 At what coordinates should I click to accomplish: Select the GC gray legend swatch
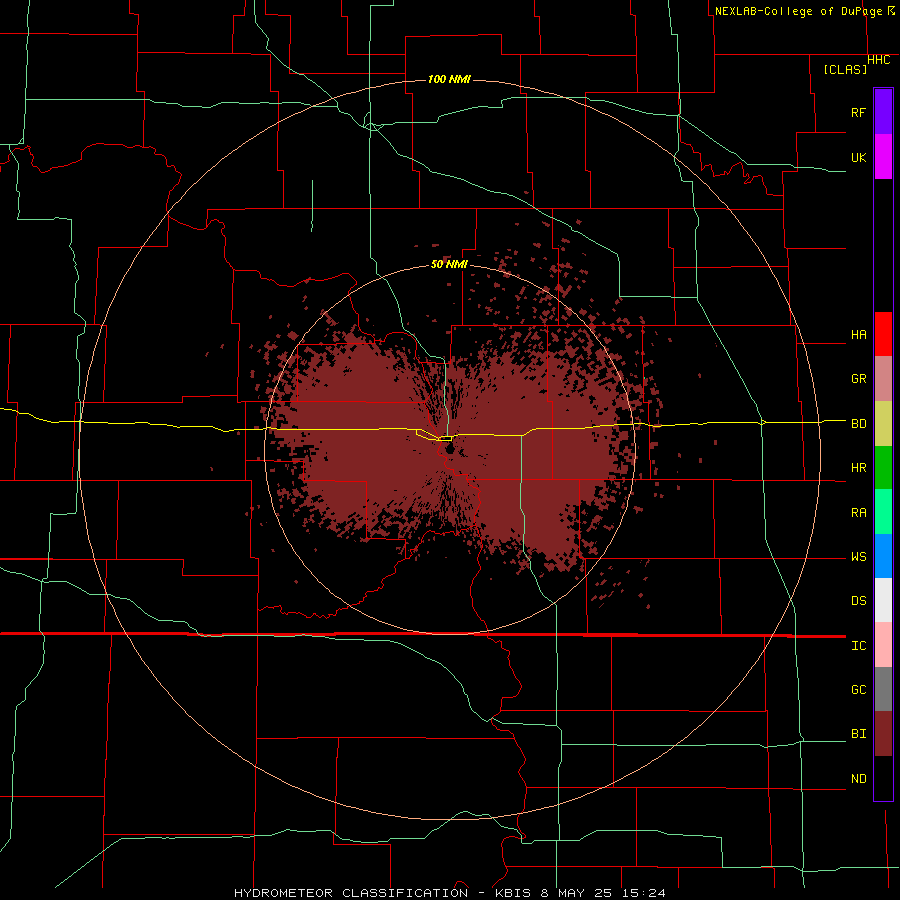point(883,689)
